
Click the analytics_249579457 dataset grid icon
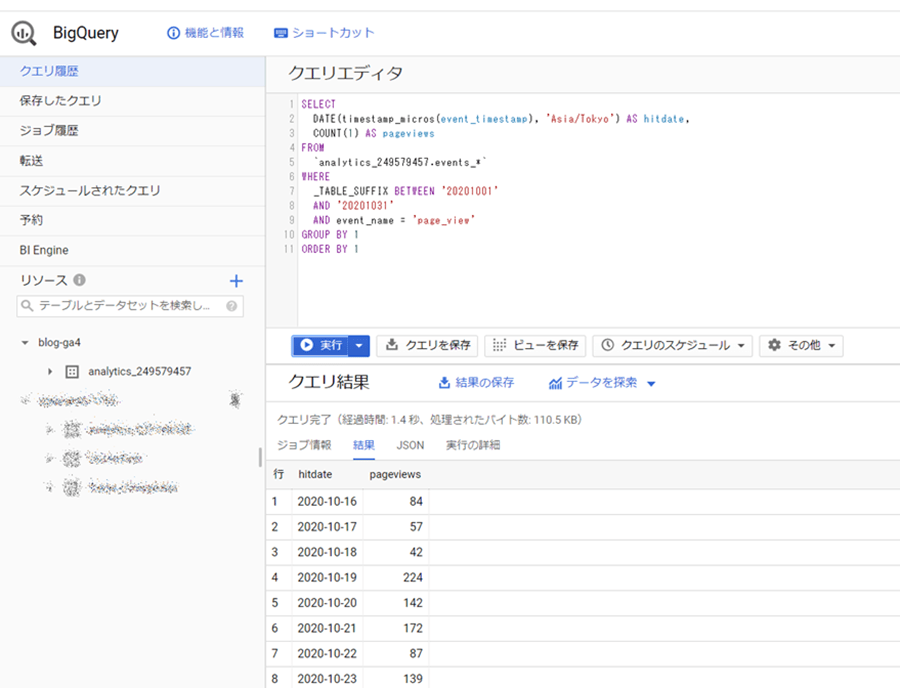click(72, 372)
